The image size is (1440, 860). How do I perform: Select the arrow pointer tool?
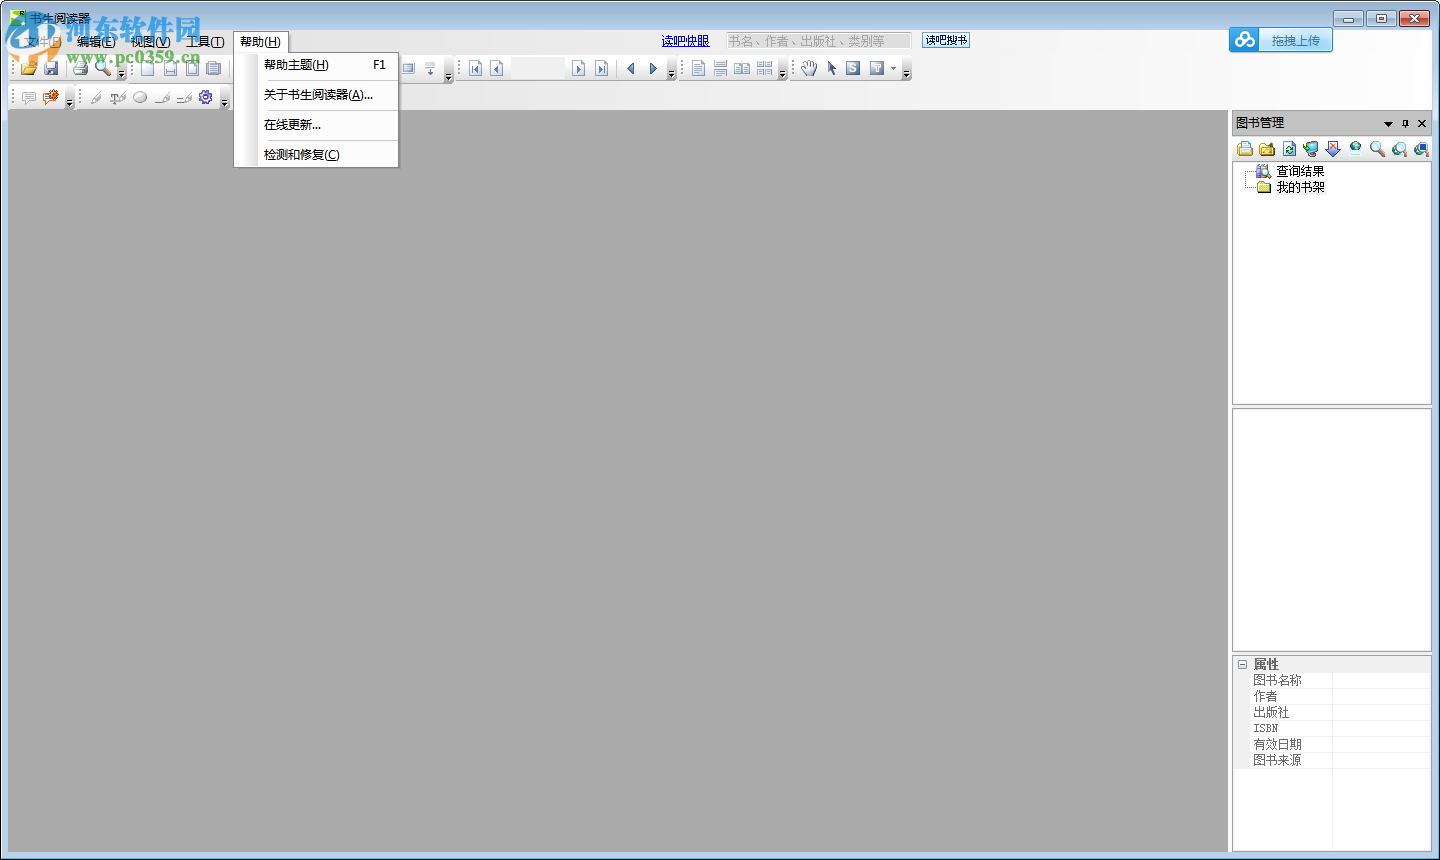(x=831, y=68)
